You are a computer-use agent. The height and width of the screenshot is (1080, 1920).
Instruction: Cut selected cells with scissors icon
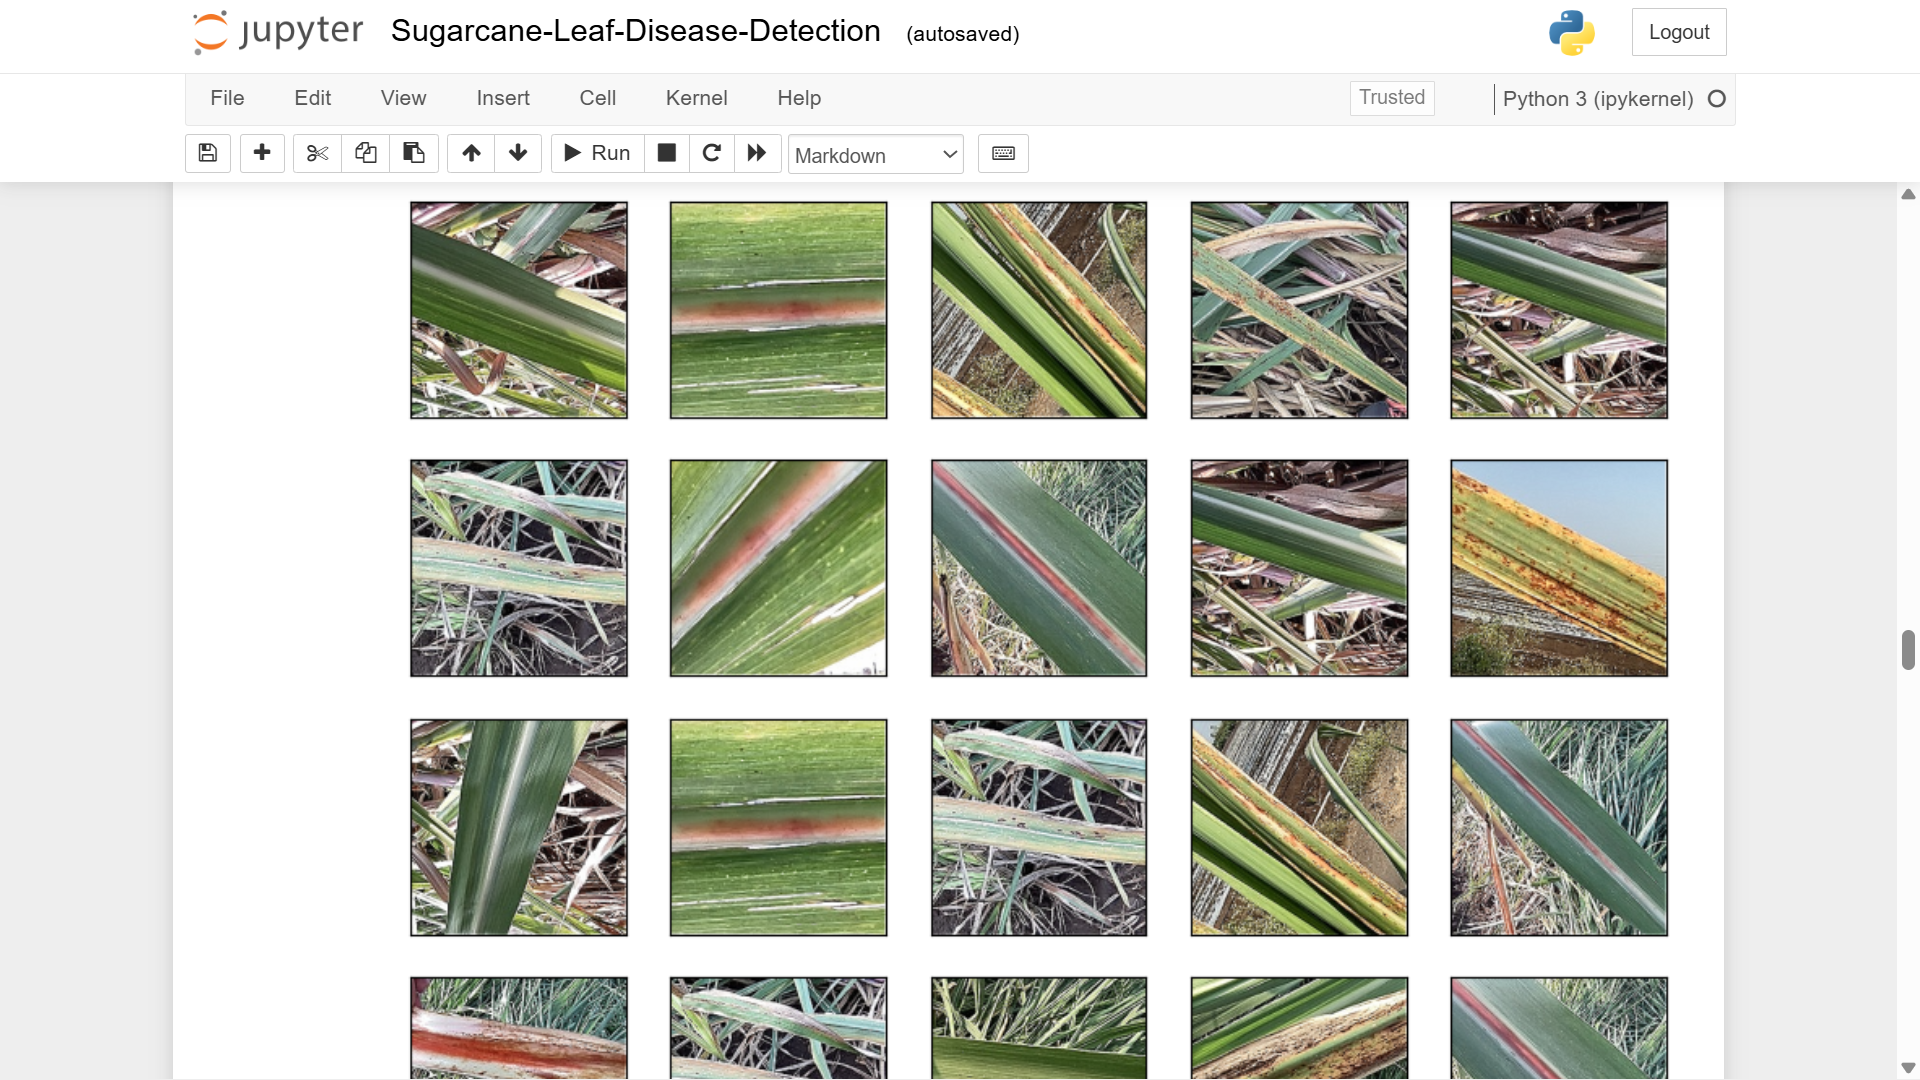[x=317, y=153]
